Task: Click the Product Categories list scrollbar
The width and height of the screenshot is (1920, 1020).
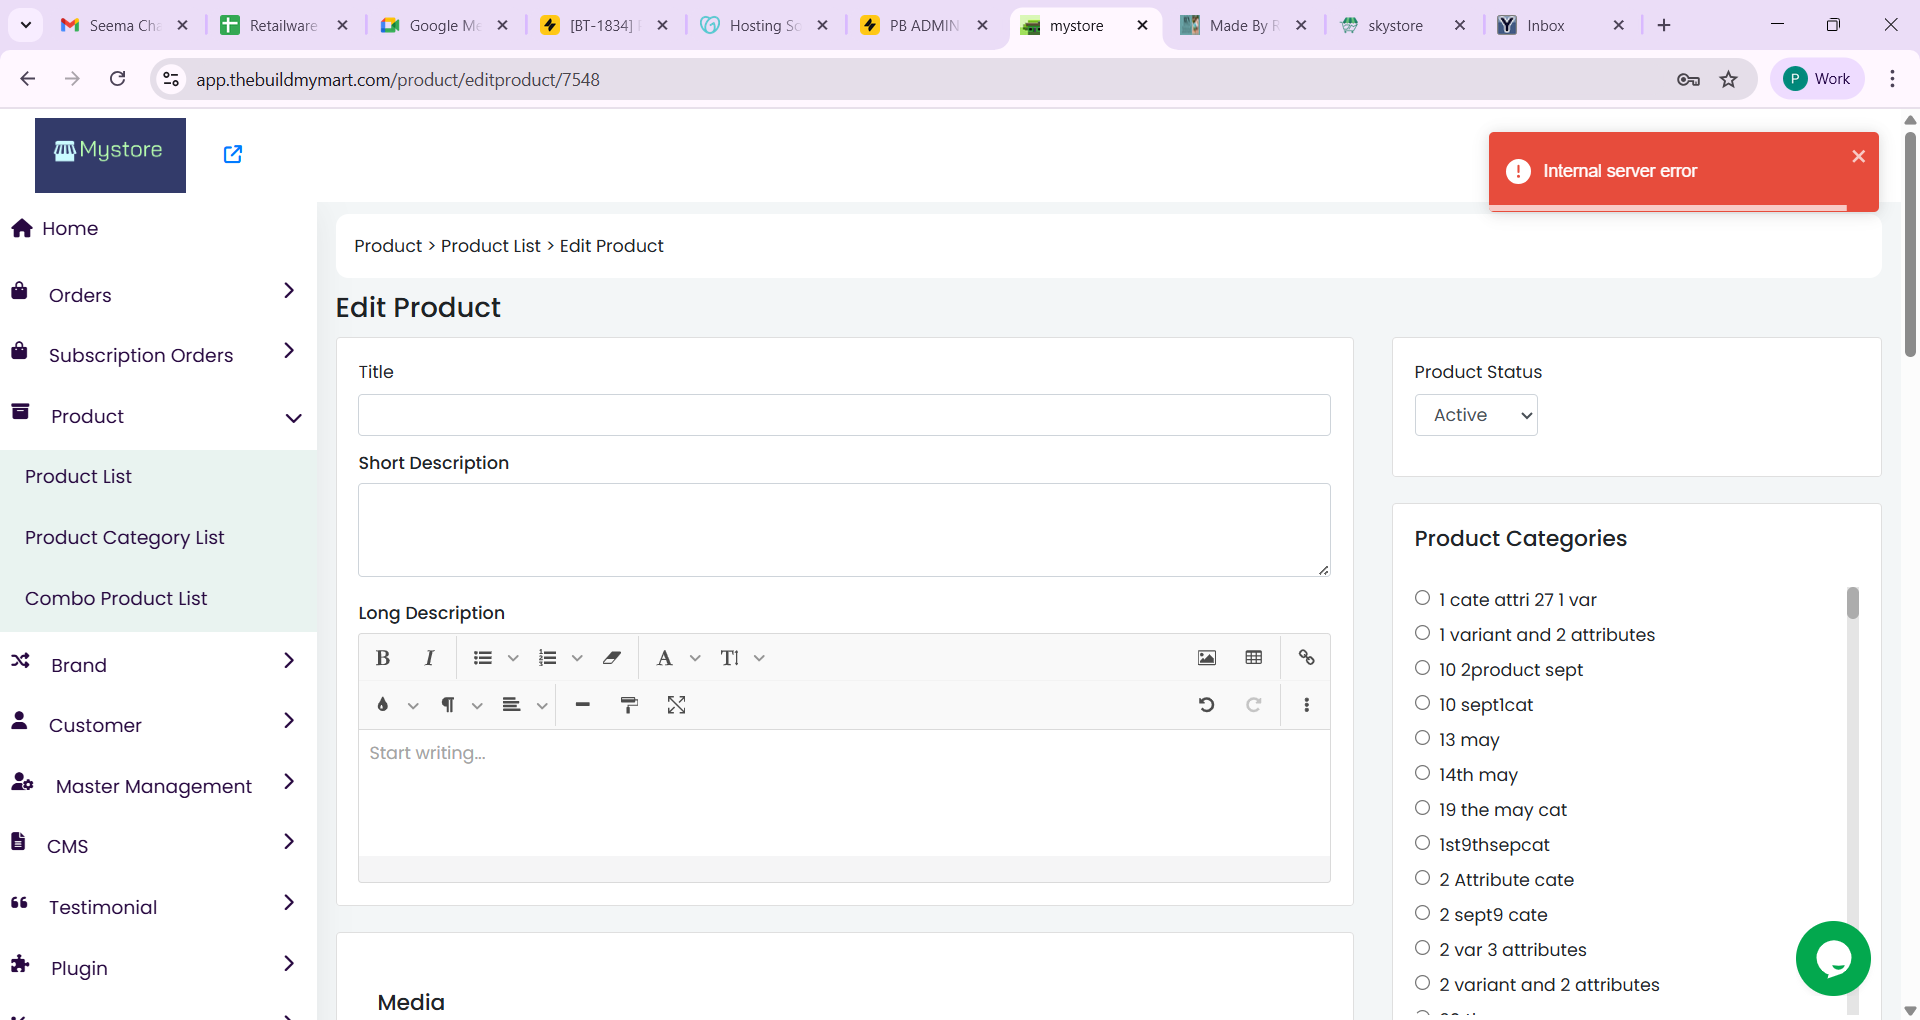Action: [1852, 603]
